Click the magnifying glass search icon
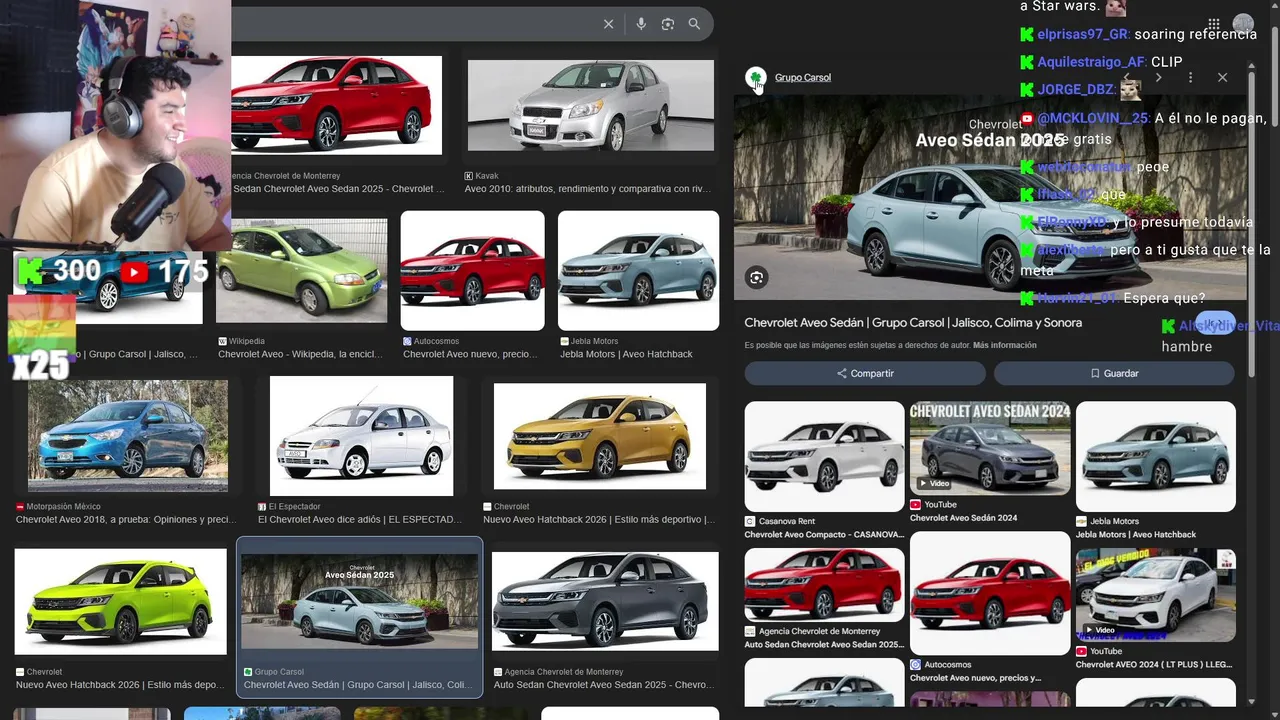The width and height of the screenshot is (1280, 720). 694,24
